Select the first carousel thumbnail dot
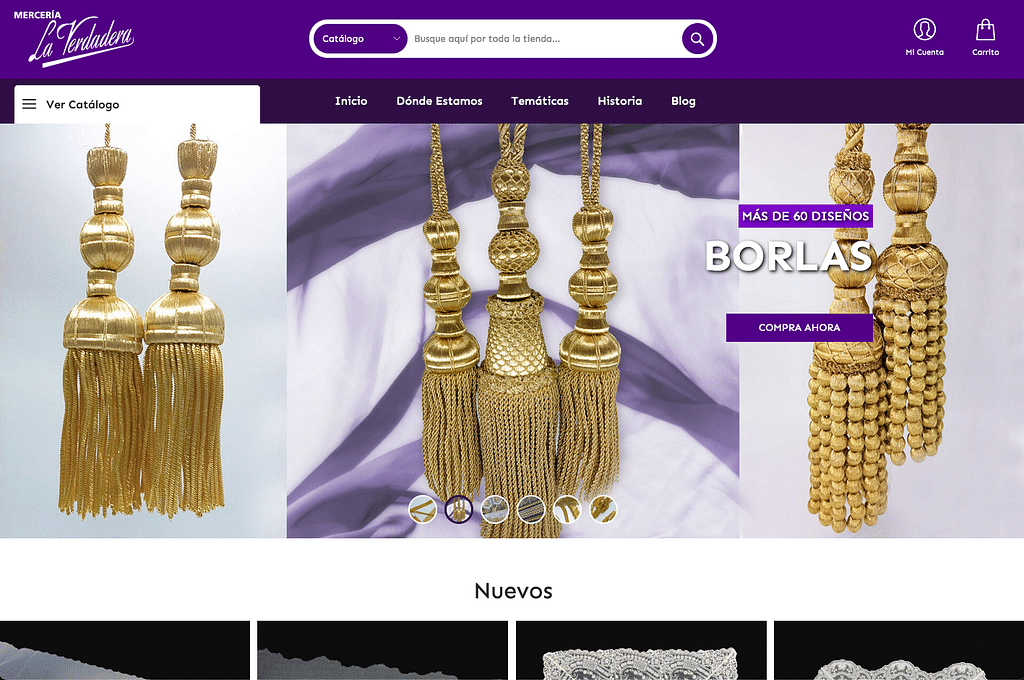Image resolution: width=1024 pixels, height=680 pixels. pos(423,509)
